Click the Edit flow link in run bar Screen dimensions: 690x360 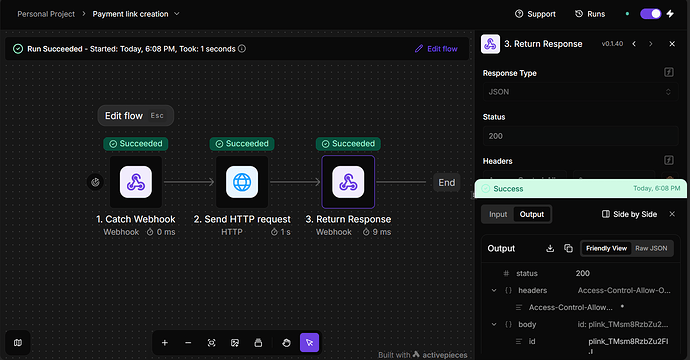436,48
